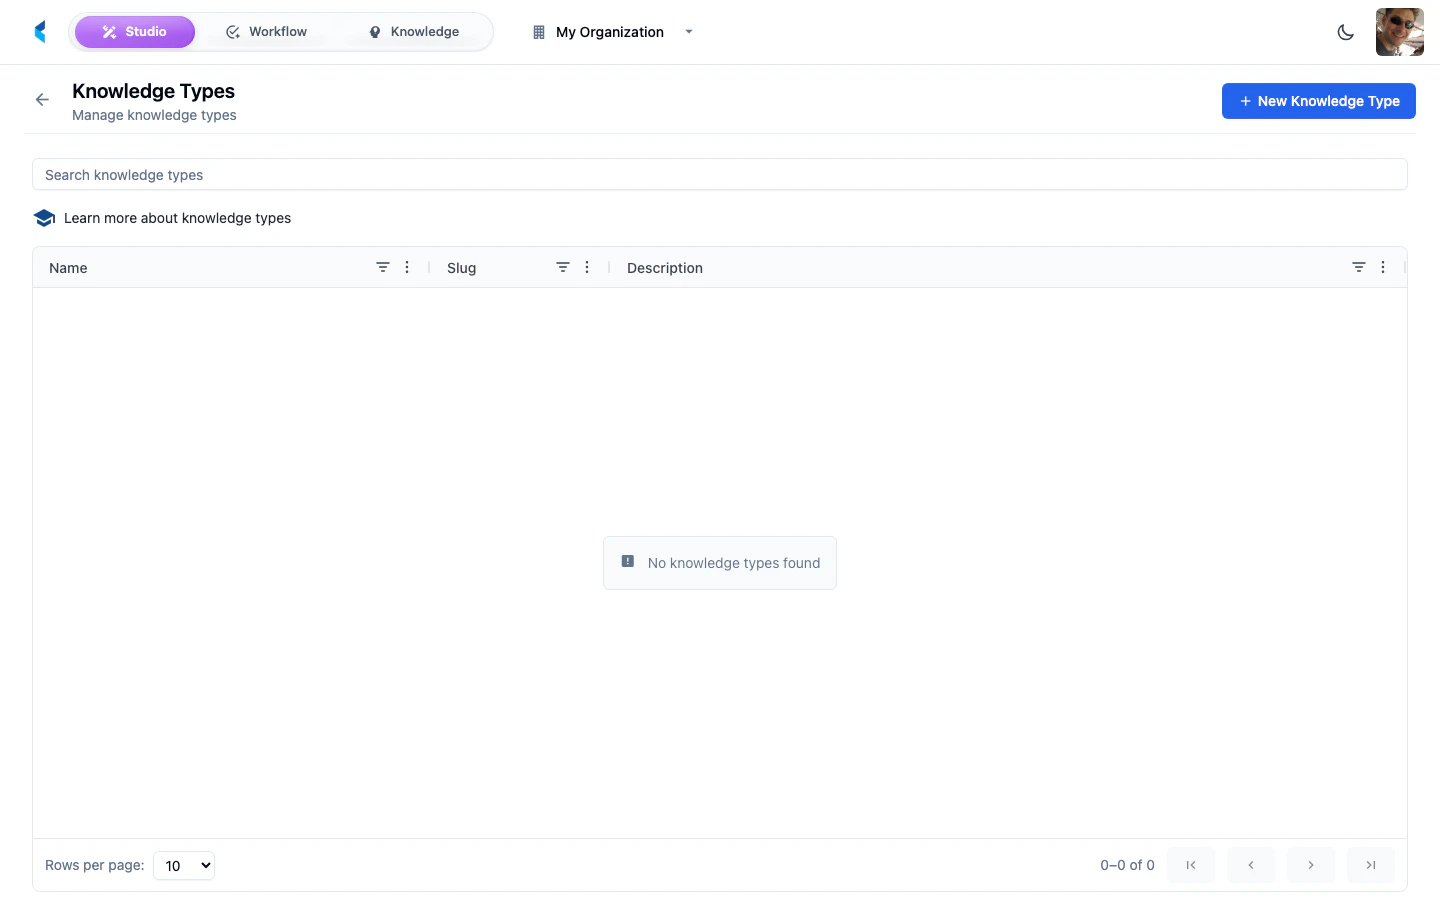Open the three-dot menu on the Name column
Screen dimensions: 1440x900
(x=407, y=267)
